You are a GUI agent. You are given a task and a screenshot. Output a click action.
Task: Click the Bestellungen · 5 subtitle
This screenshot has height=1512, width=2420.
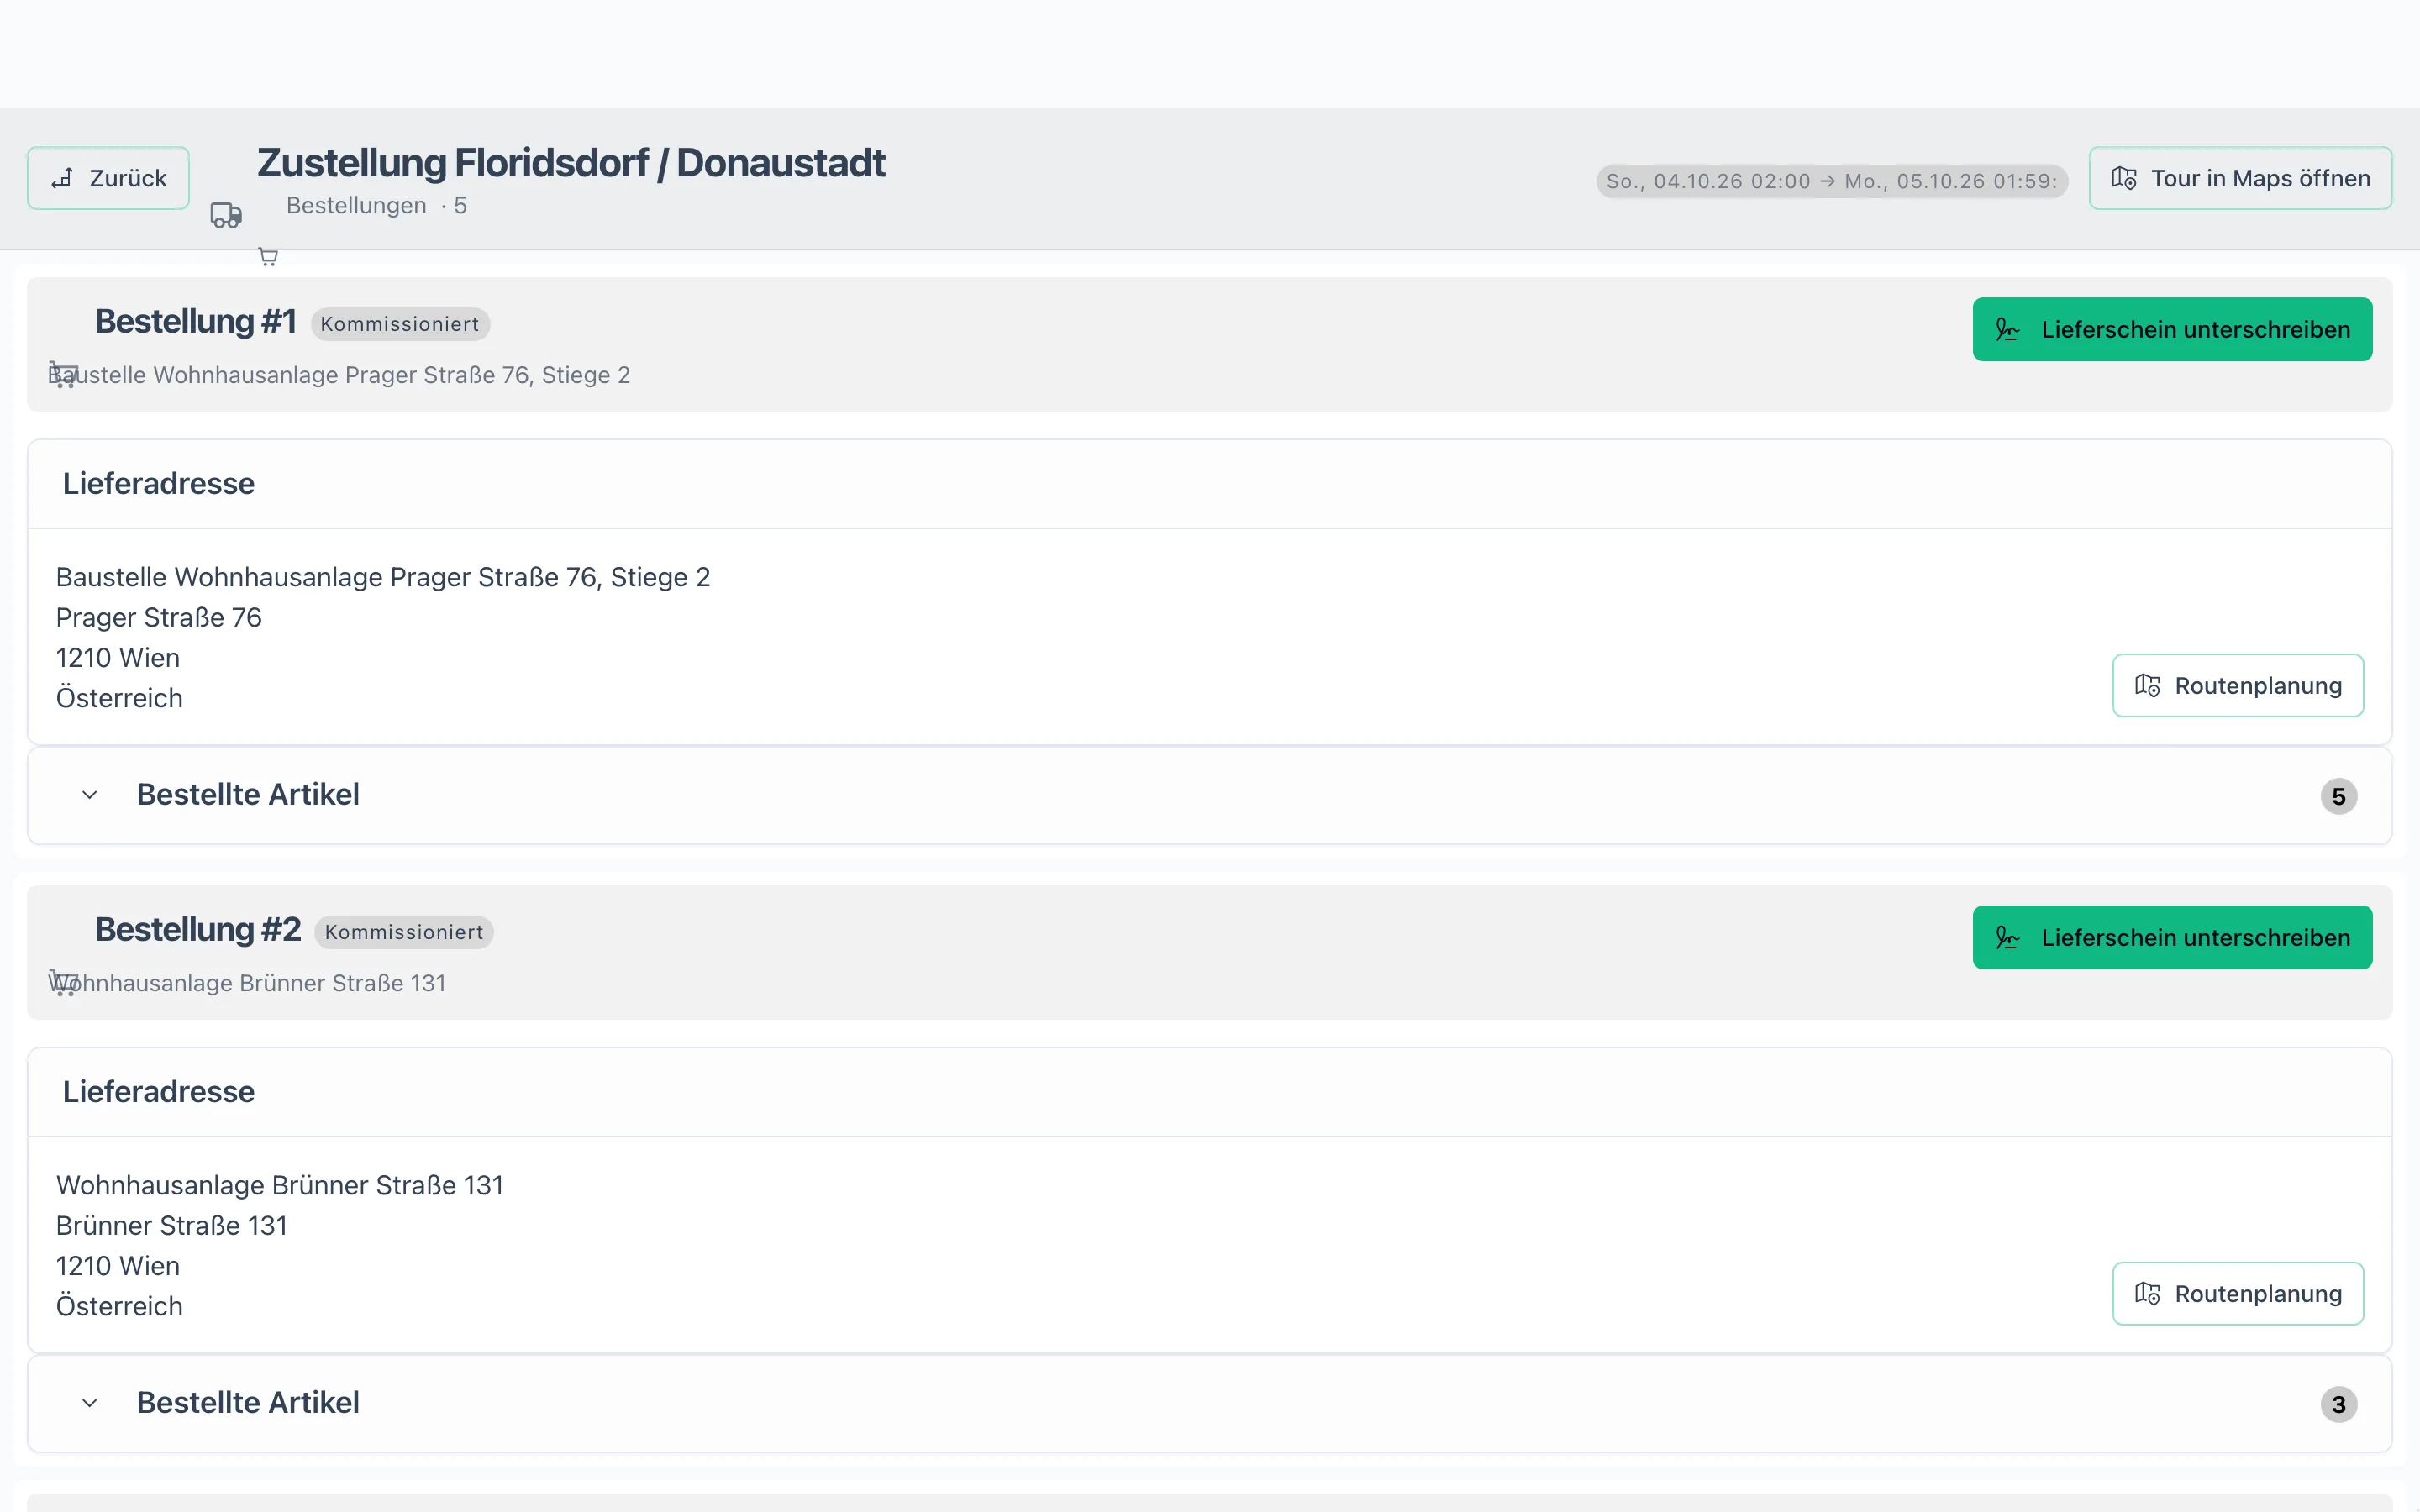376,205
